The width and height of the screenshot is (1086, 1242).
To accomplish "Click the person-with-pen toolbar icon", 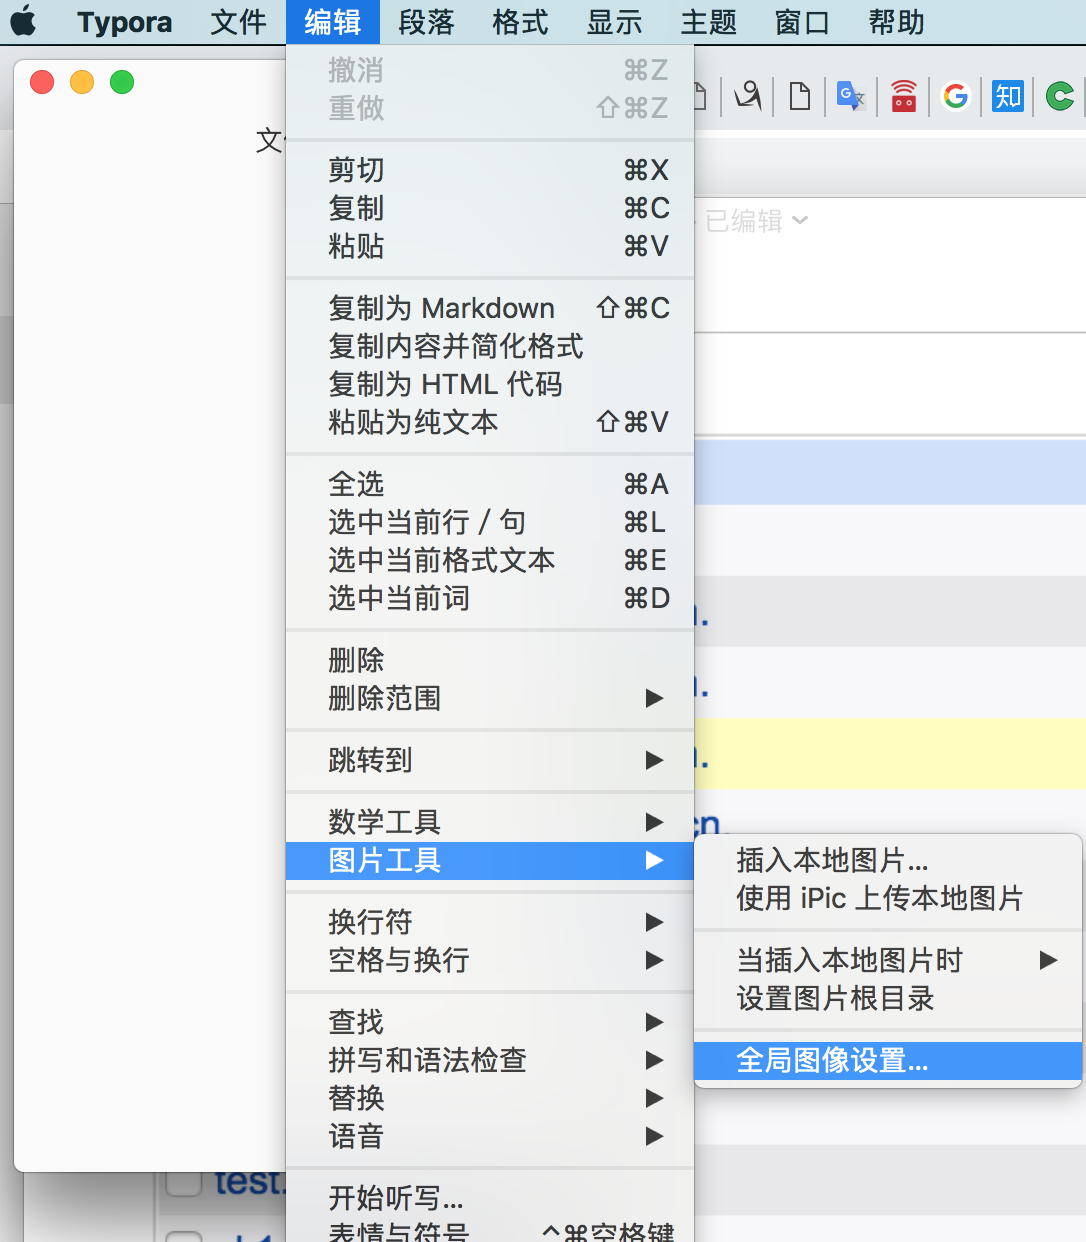I will coord(747,96).
